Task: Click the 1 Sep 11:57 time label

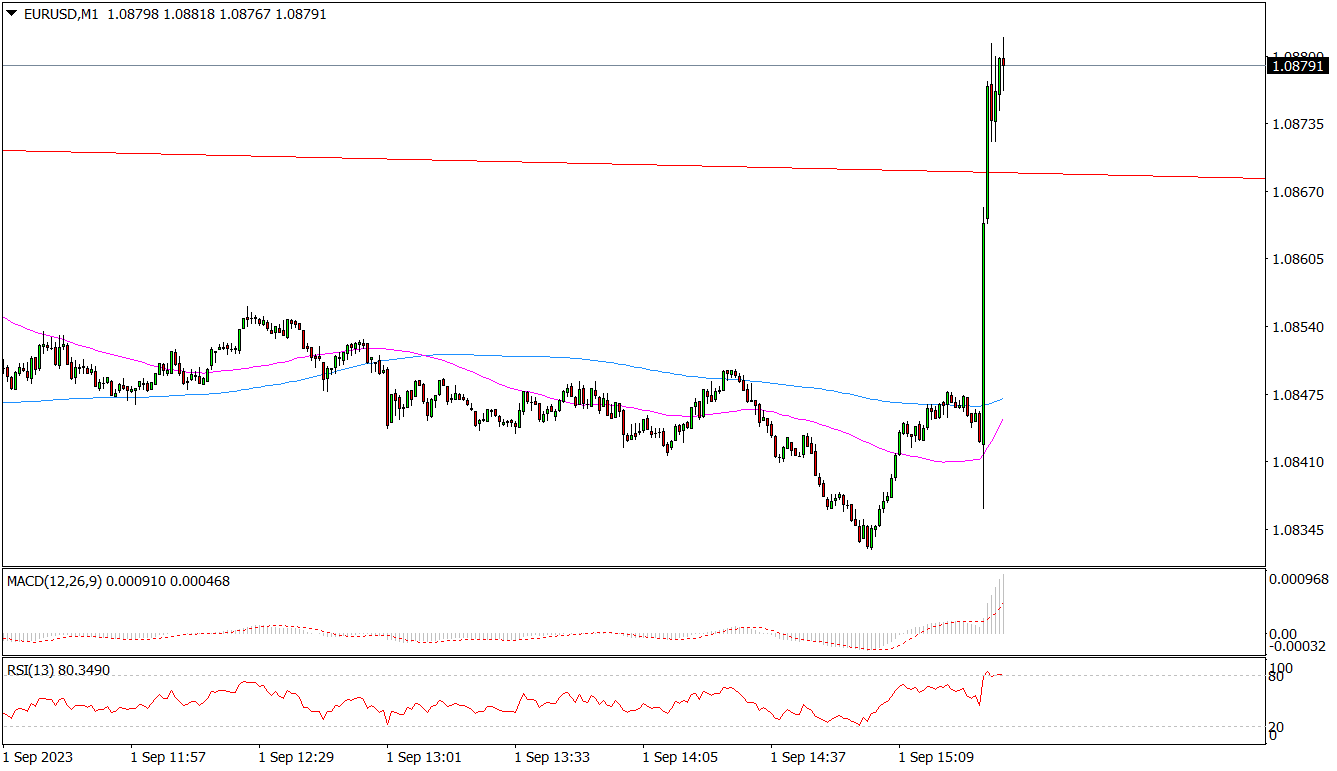Action: point(168,757)
